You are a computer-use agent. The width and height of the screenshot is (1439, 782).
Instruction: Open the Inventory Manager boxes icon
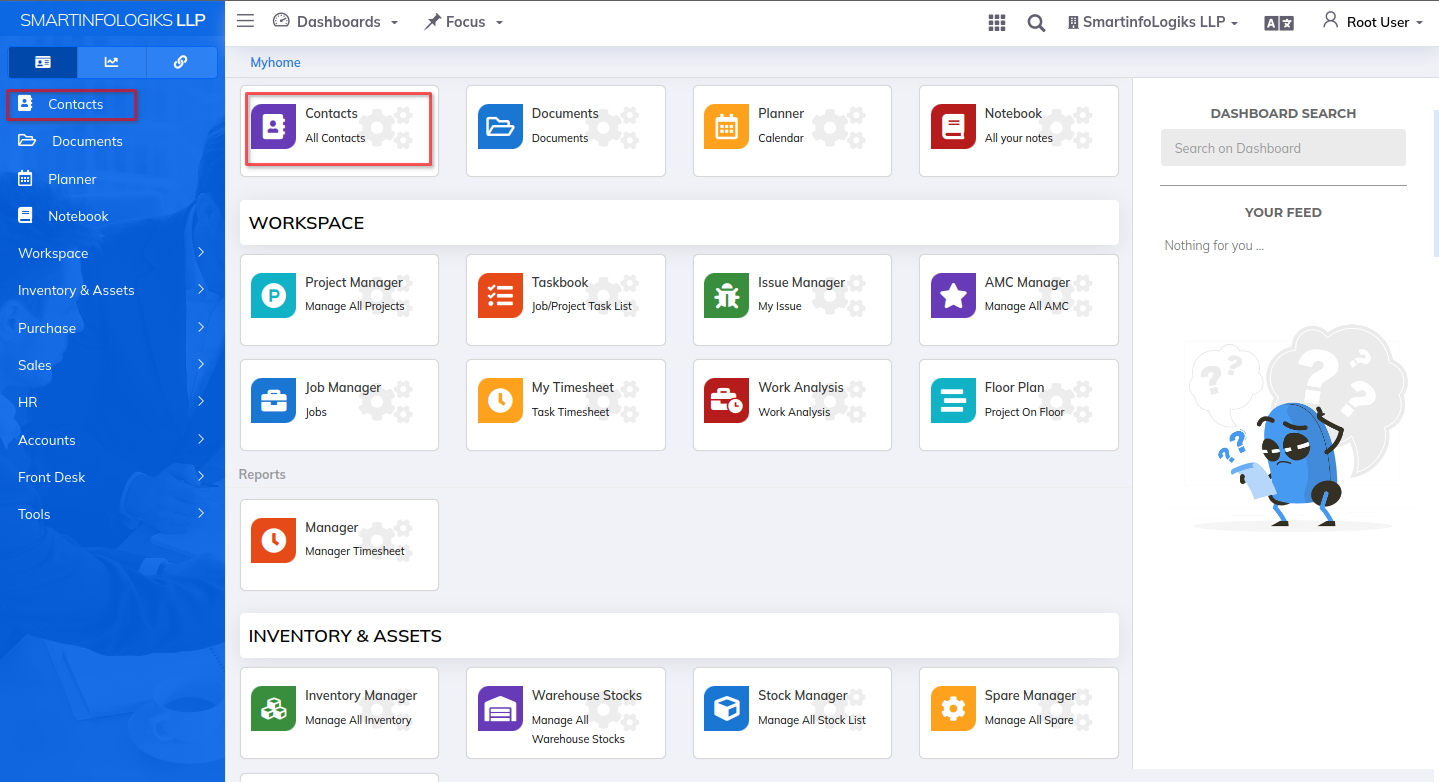pos(273,709)
